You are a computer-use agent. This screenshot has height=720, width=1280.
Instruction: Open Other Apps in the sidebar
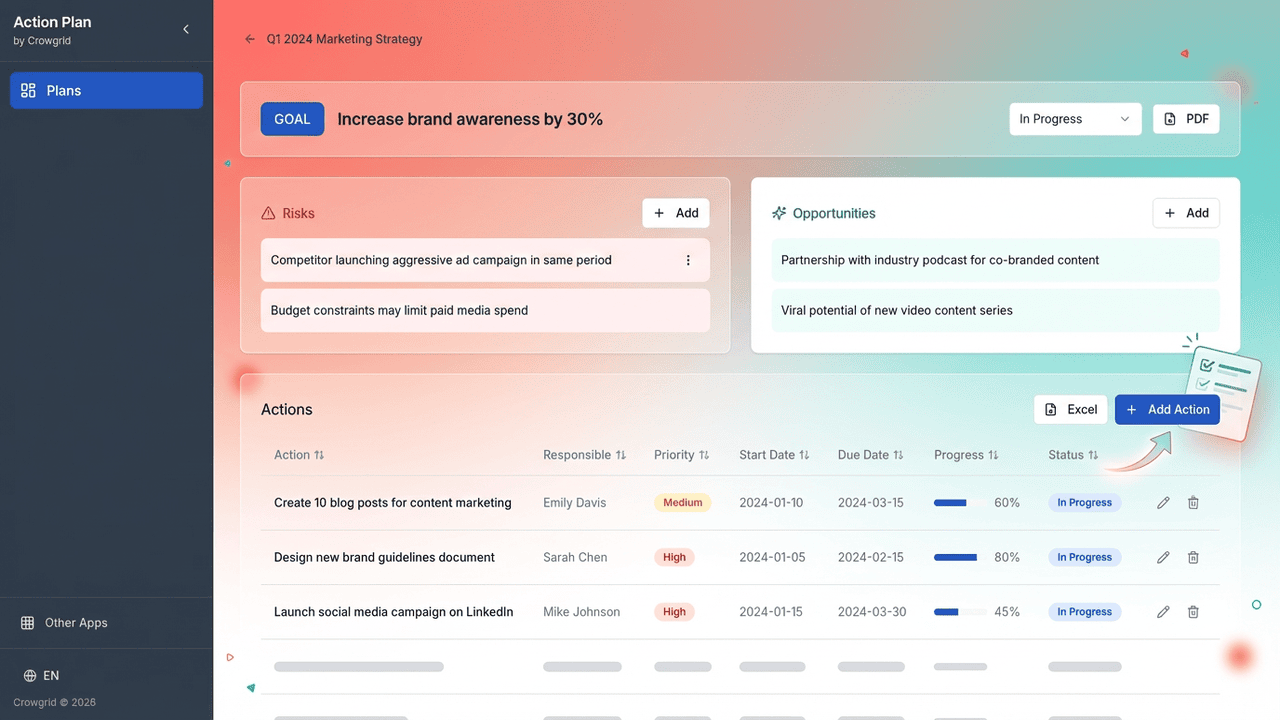(76, 623)
